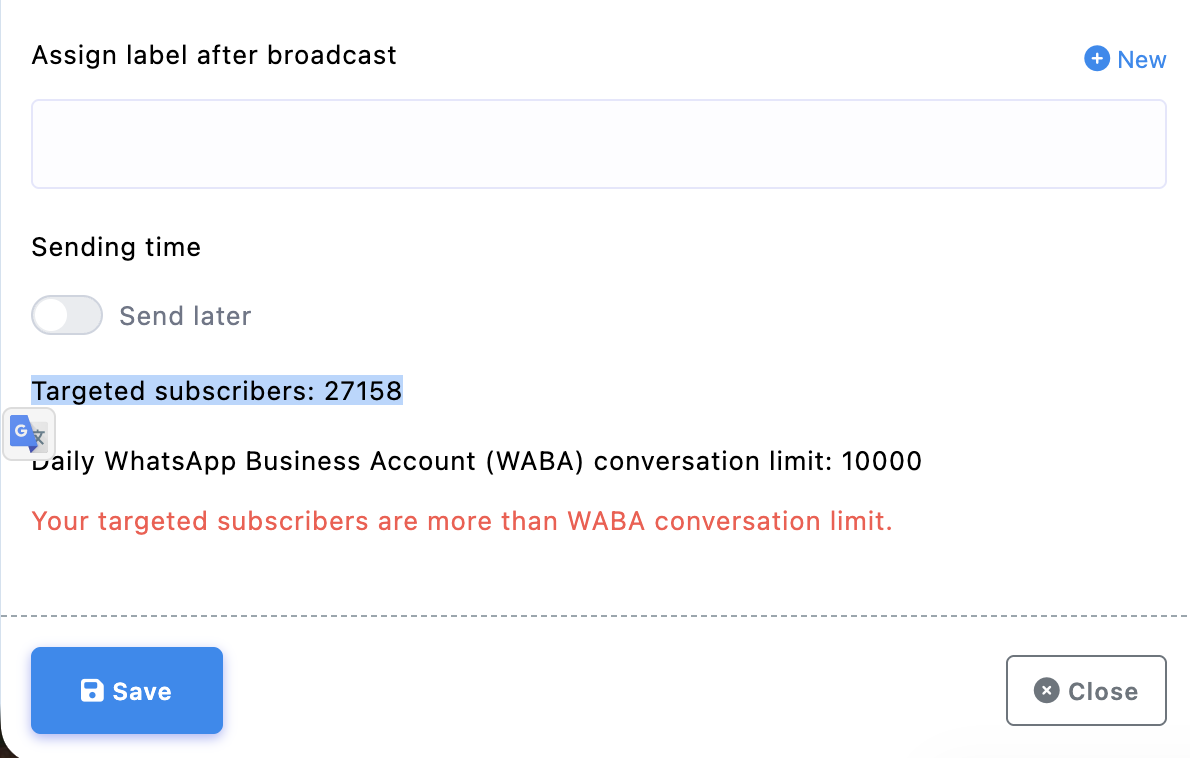Click the floppy disk icon on Save
The height and width of the screenshot is (758, 1190).
click(92, 691)
